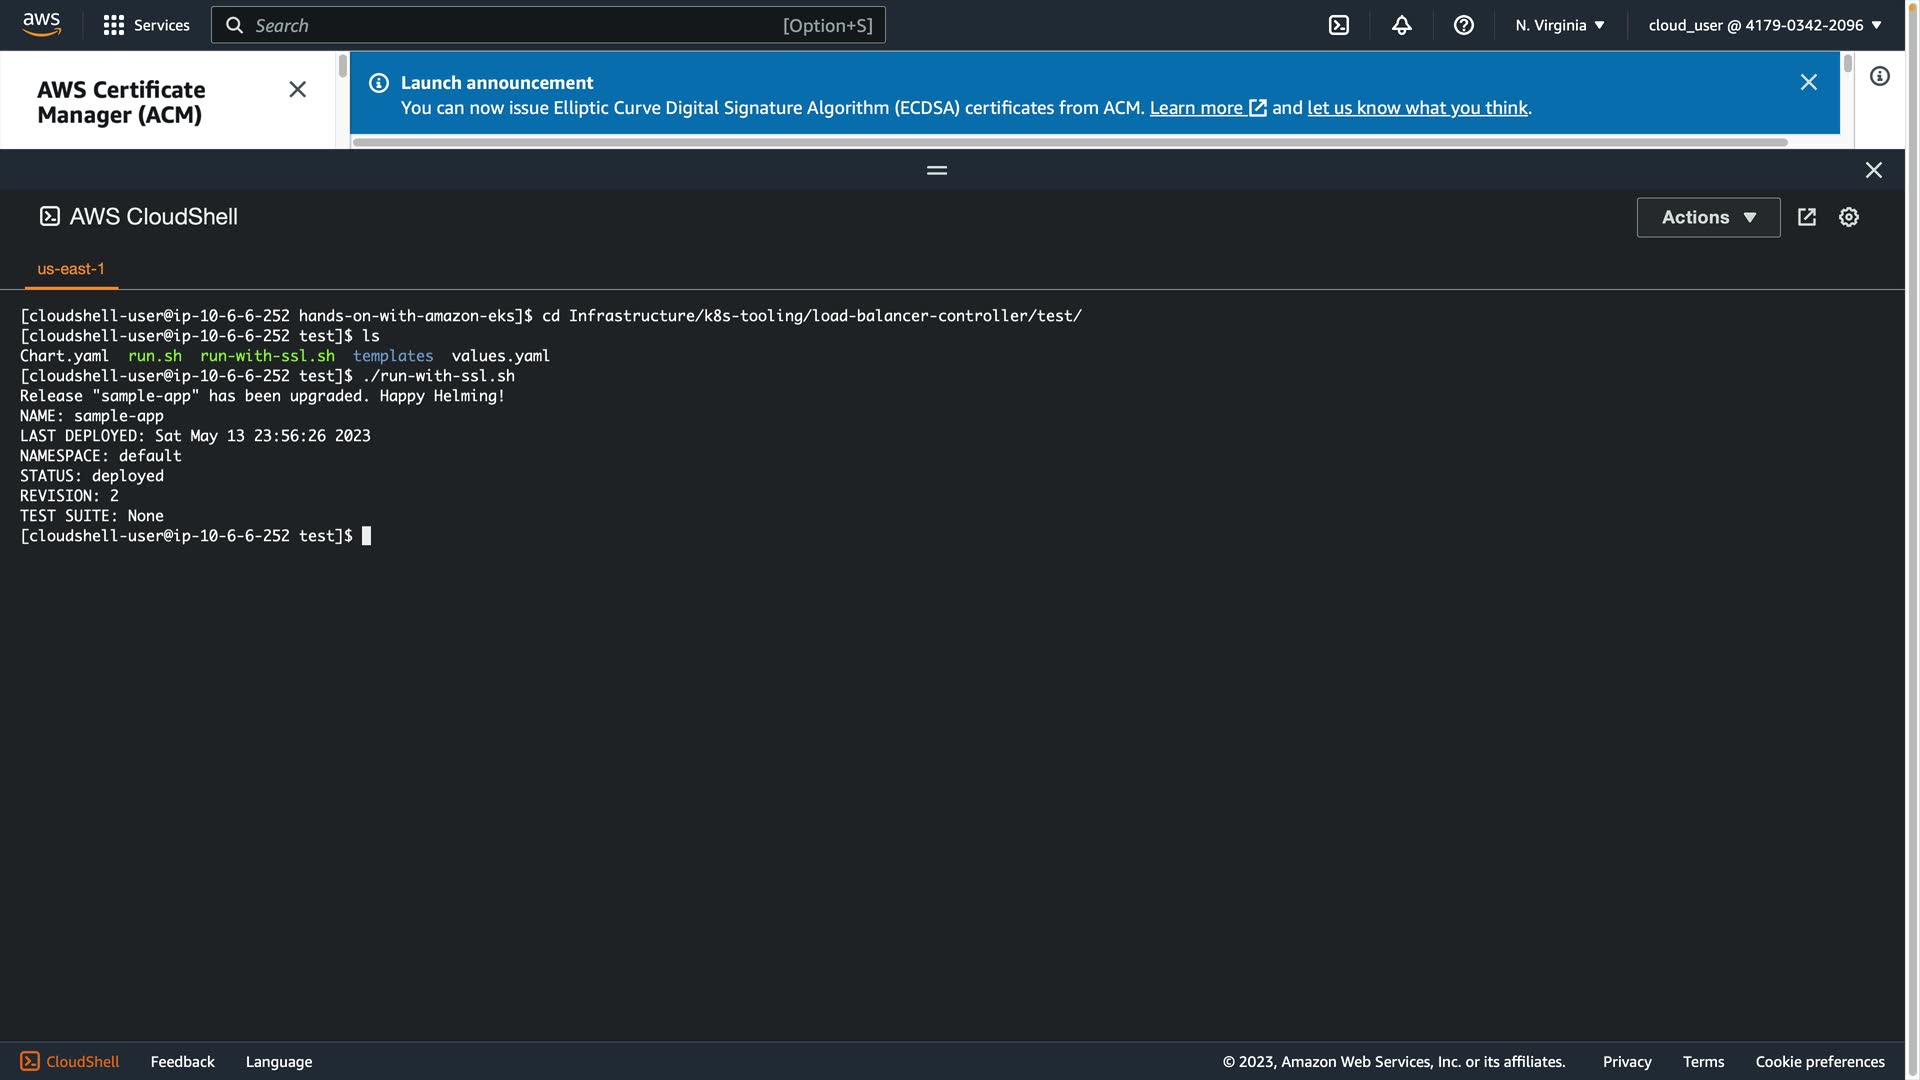Expand the N. Virginia region dropdown
The height and width of the screenshot is (1080, 1920).
point(1559,25)
